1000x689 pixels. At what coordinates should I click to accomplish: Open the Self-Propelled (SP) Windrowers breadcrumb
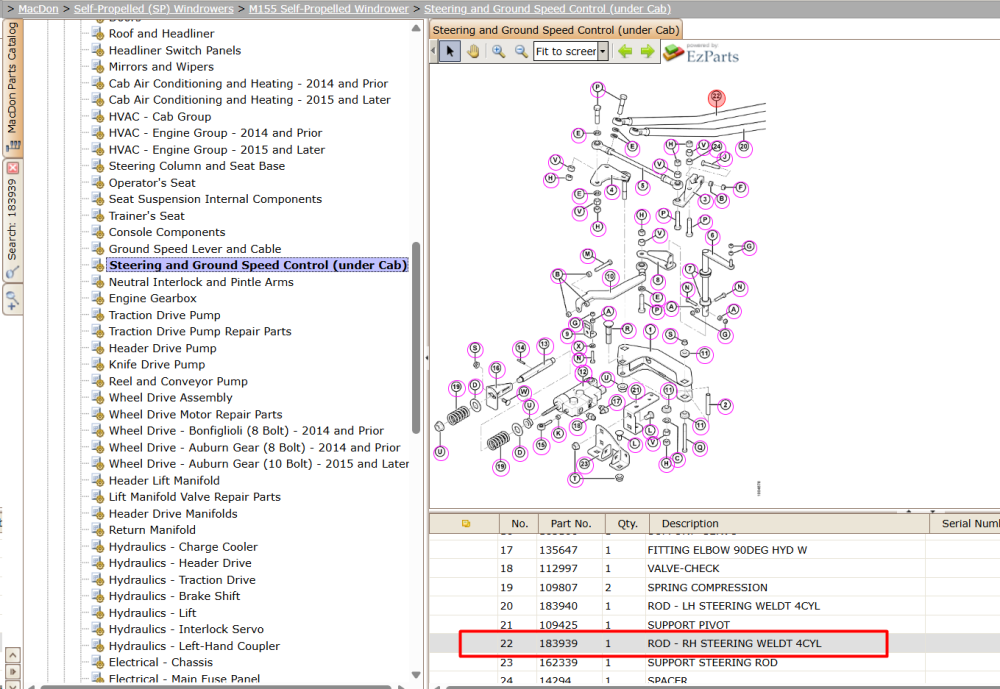pyautogui.click(x=154, y=9)
